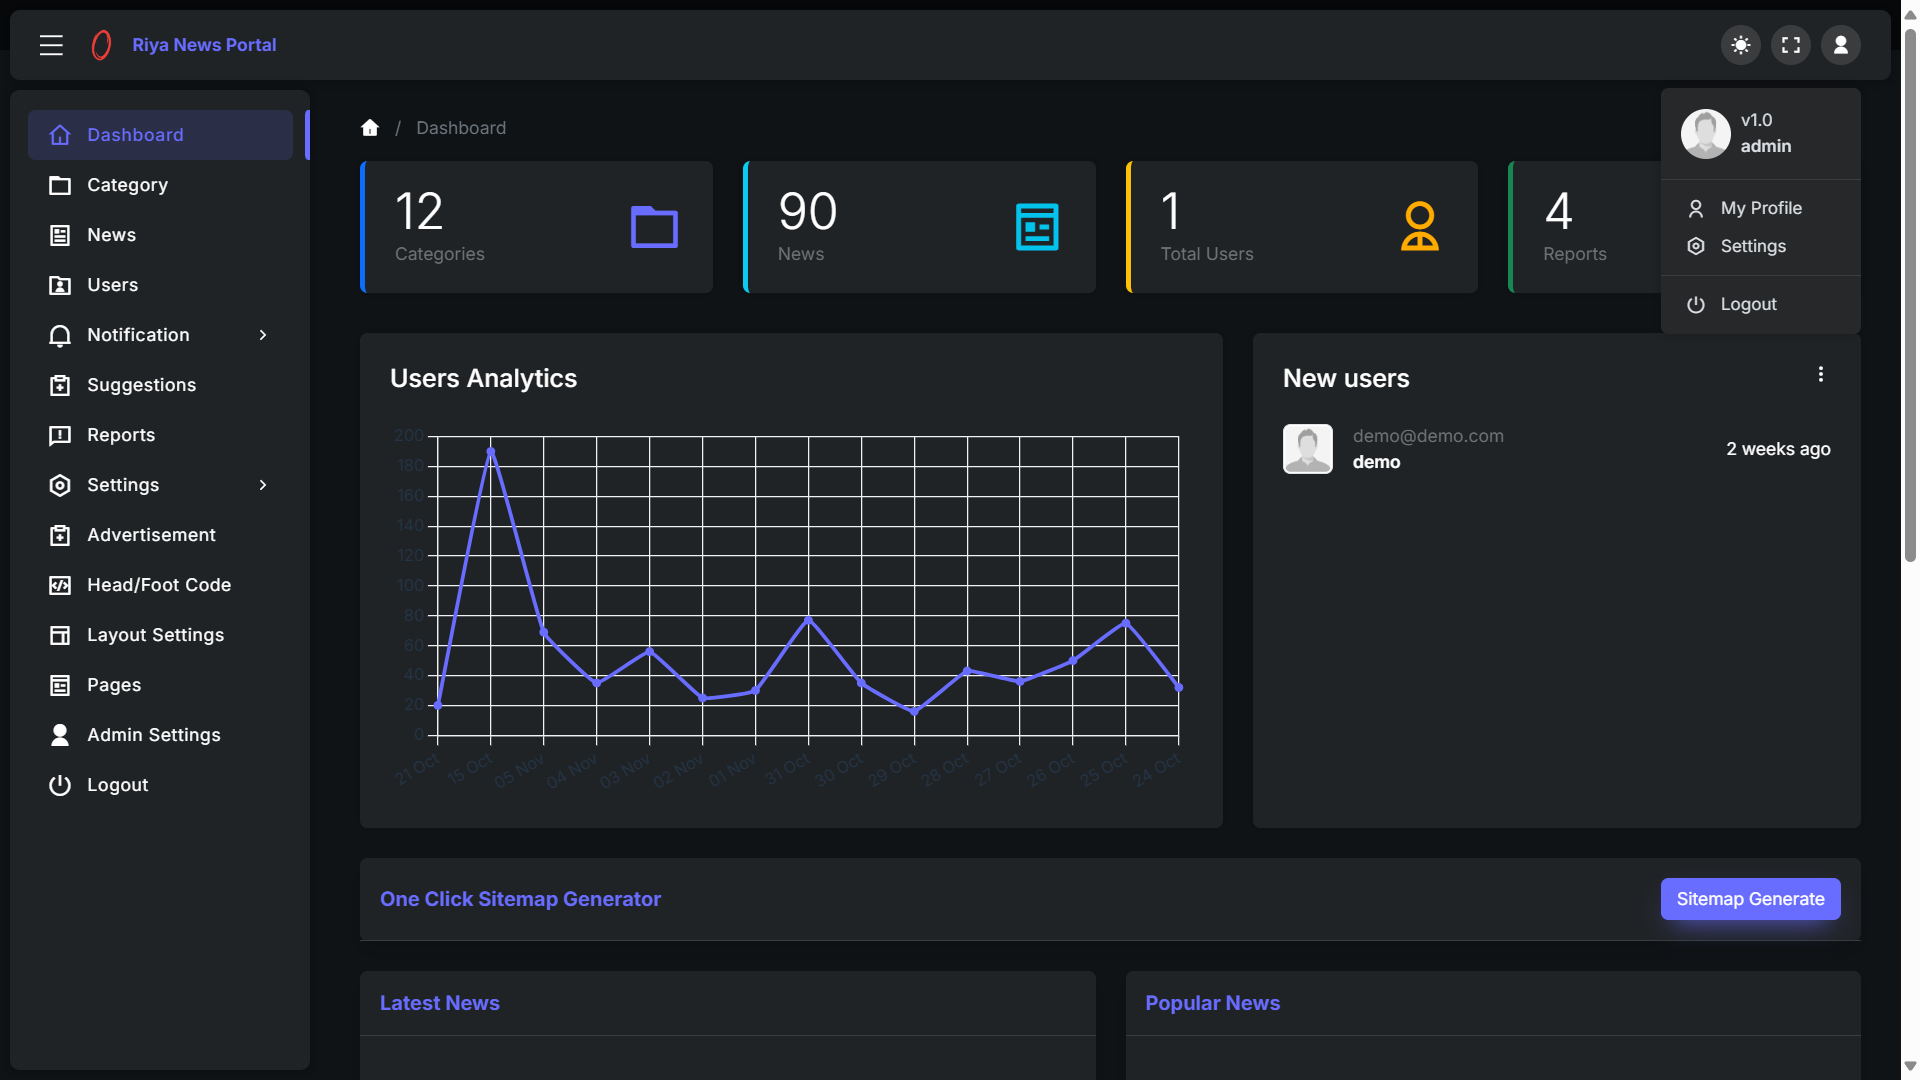1920x1080 pixels.
Task: Click the peak data point on analytics chart
Action: 491,452
